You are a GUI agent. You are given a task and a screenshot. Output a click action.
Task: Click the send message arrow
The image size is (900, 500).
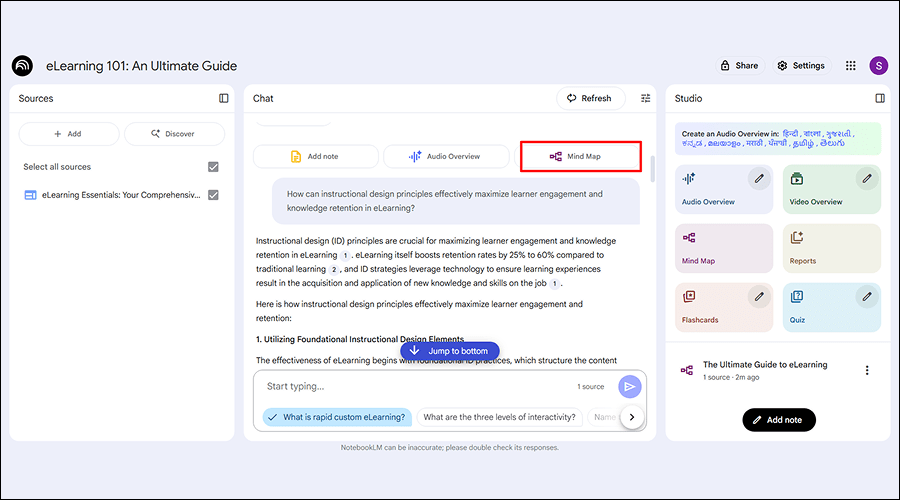point(629,387)
